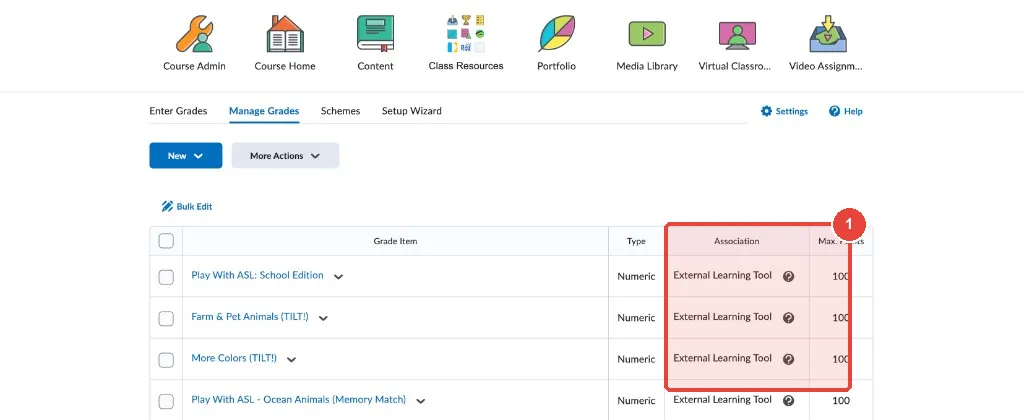Click External Learning Tool in Ocean Animals row
This screenshot has width=1024, height=420.
[722, 400]
